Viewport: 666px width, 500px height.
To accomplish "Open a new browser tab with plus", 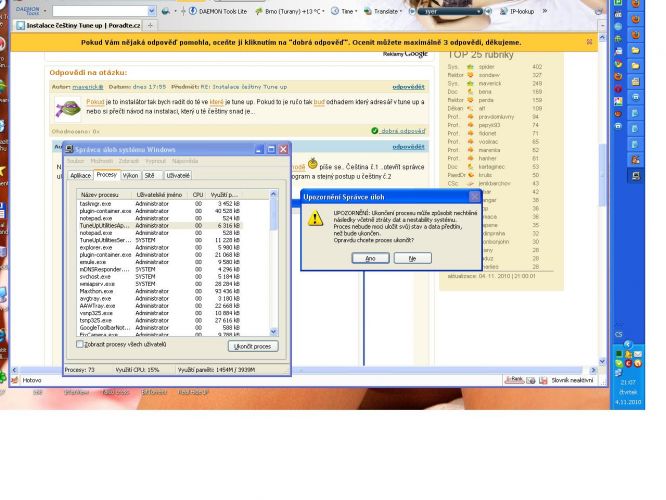I will (x=150, y=25).
